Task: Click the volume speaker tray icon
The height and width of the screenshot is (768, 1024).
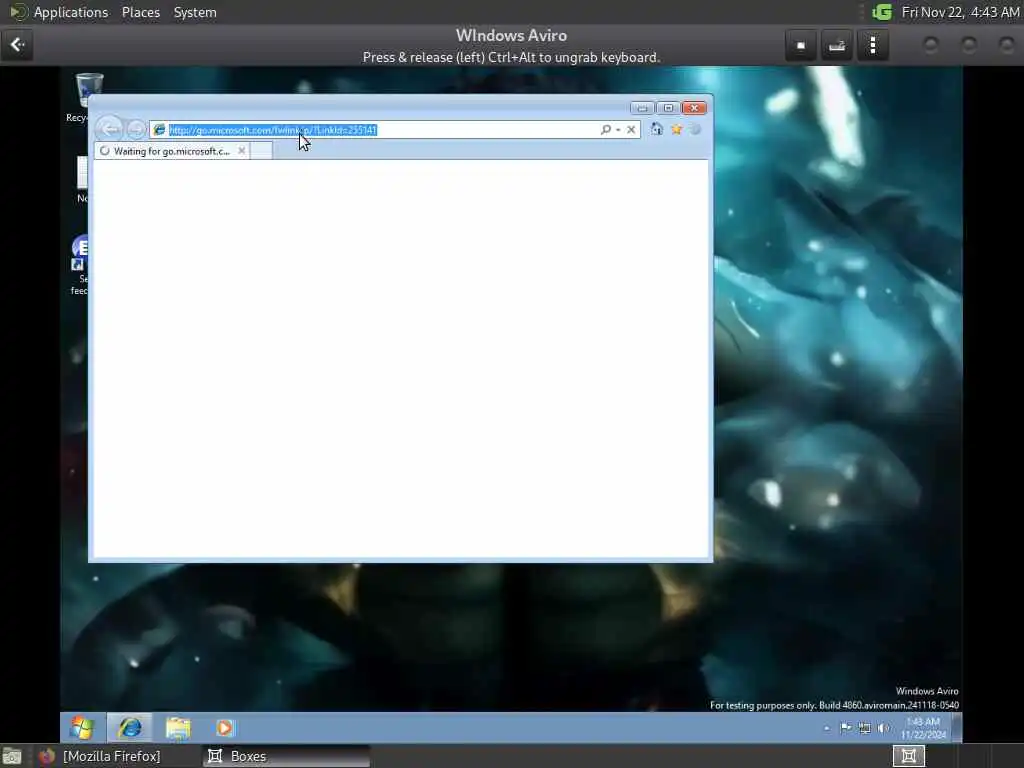Action: [884, 728]
